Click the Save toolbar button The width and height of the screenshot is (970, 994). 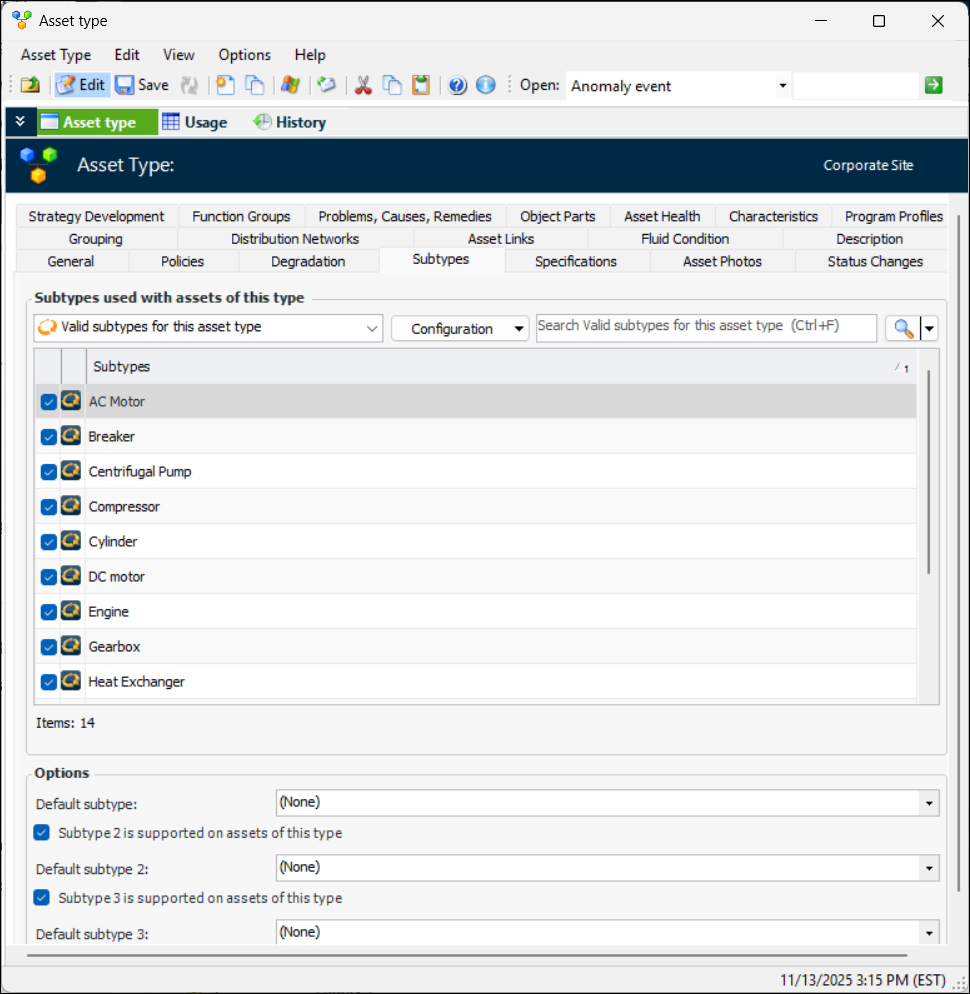click(141, 85)
